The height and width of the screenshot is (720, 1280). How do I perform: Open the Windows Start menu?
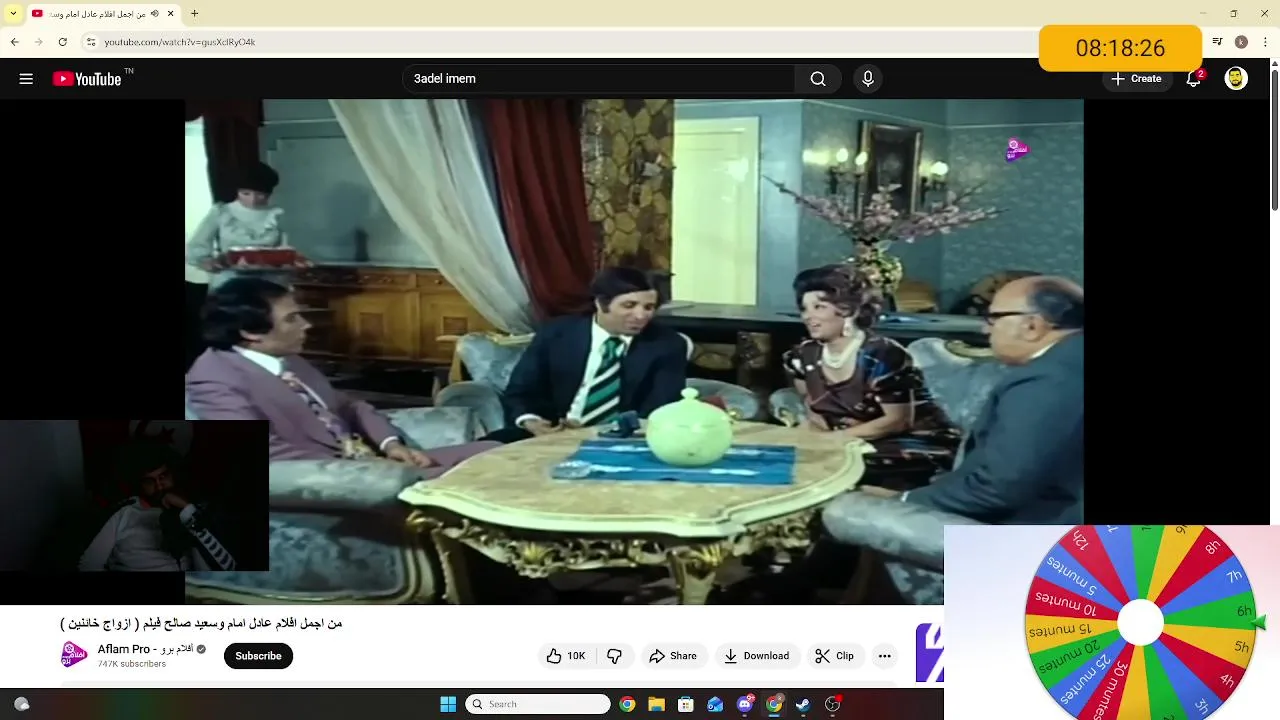(x=448, y=704)
